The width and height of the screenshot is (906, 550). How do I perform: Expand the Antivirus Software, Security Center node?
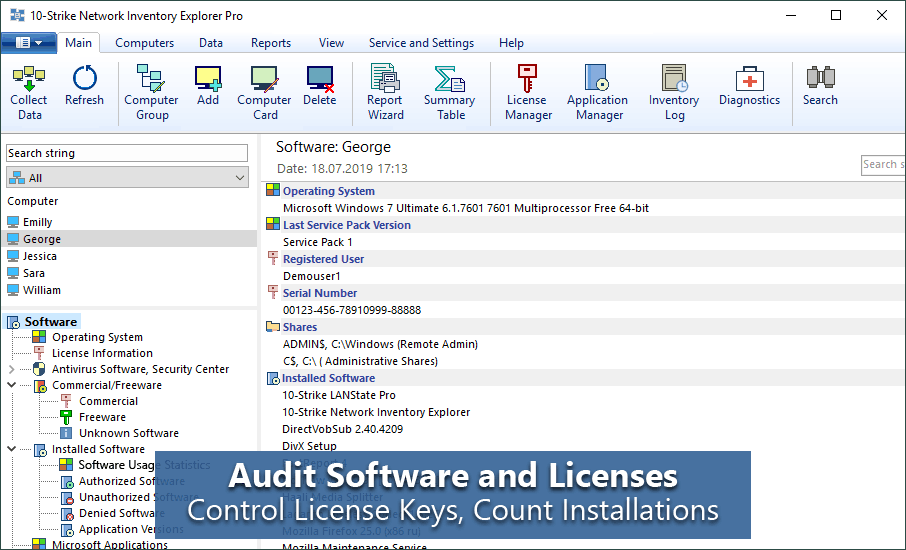(11, 369)
